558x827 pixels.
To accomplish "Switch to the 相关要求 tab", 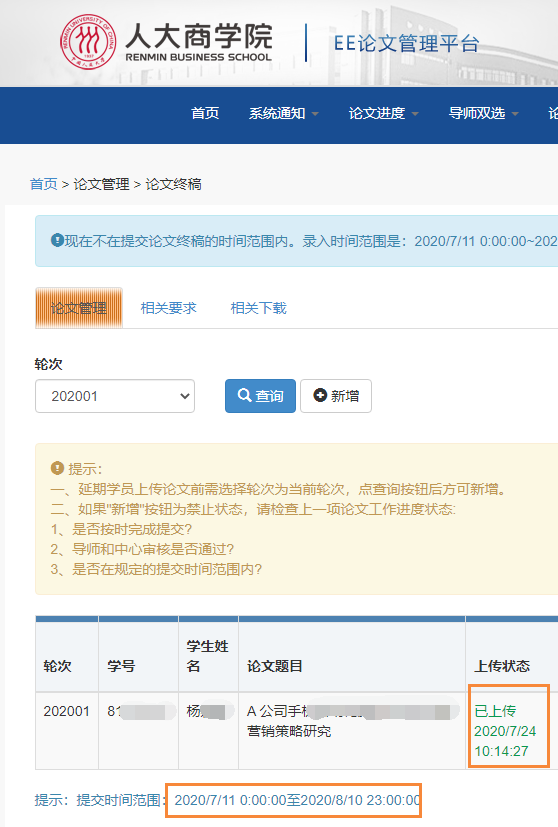I will 168,308.
